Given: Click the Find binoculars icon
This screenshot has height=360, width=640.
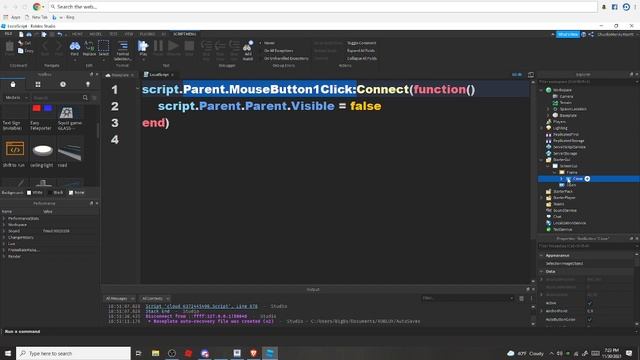Looking at the screenshot, I should point(75,46).
